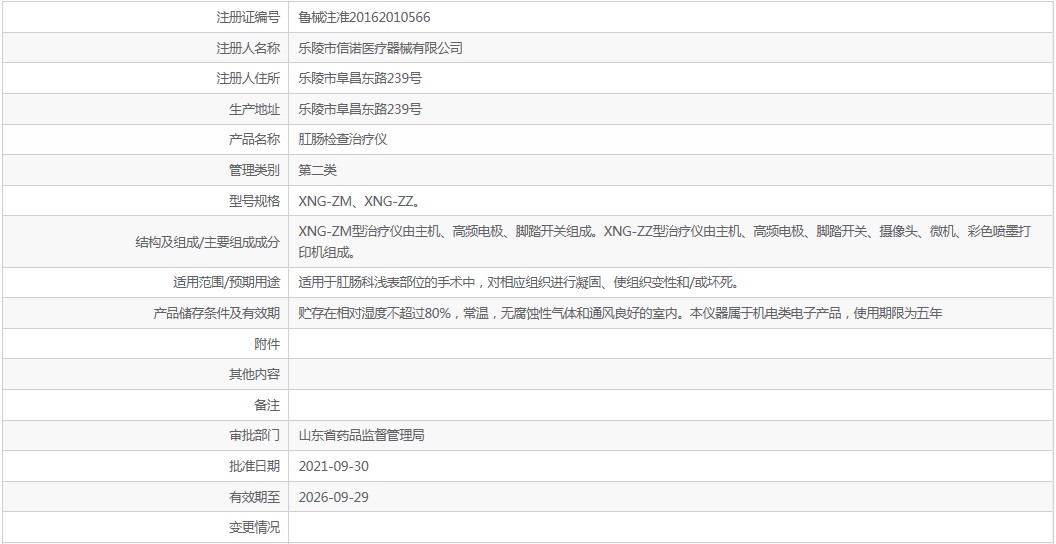Click the 适用范围/预期用途 label
Image resolution: width=1056 pixels, height=544 pixels.
point(226,282)
